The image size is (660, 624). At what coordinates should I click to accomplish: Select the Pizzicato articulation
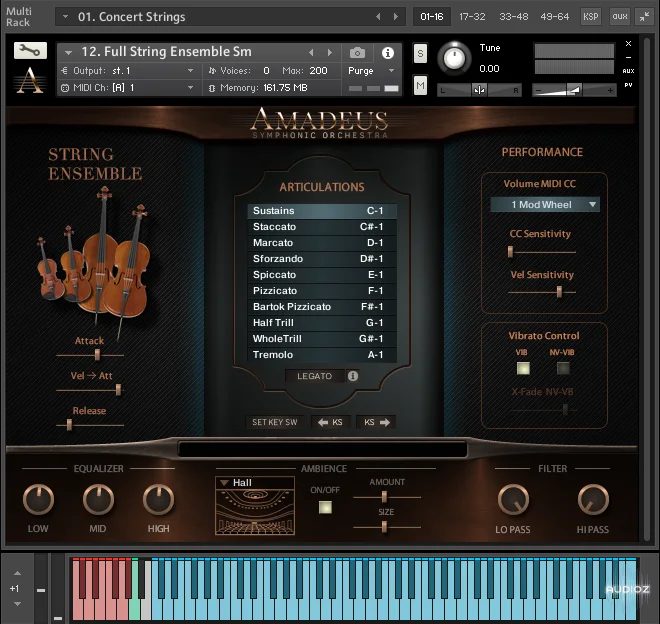click(x=322, y=291)
